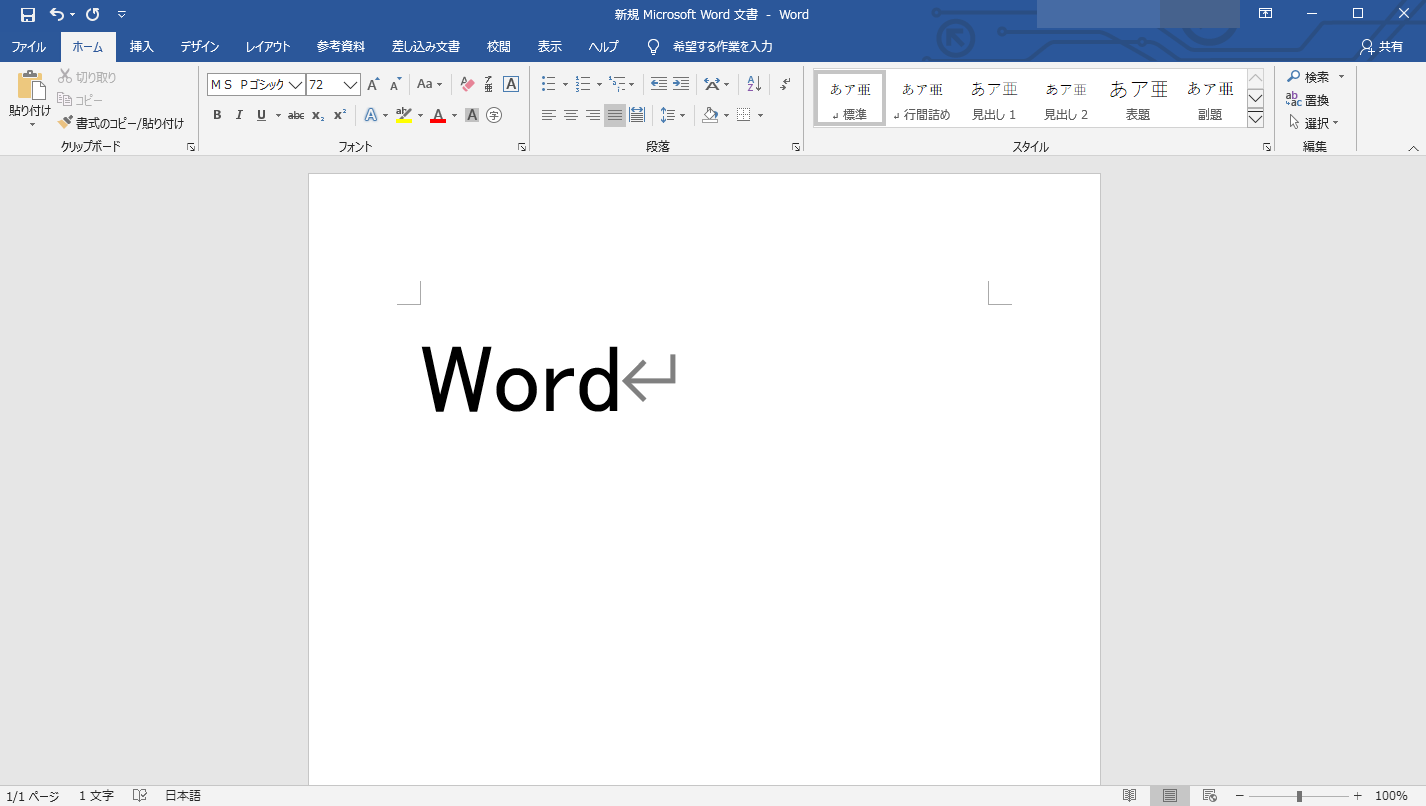
Task: Click コピー (Copy) in clipboard group
Action: [80, 100]
